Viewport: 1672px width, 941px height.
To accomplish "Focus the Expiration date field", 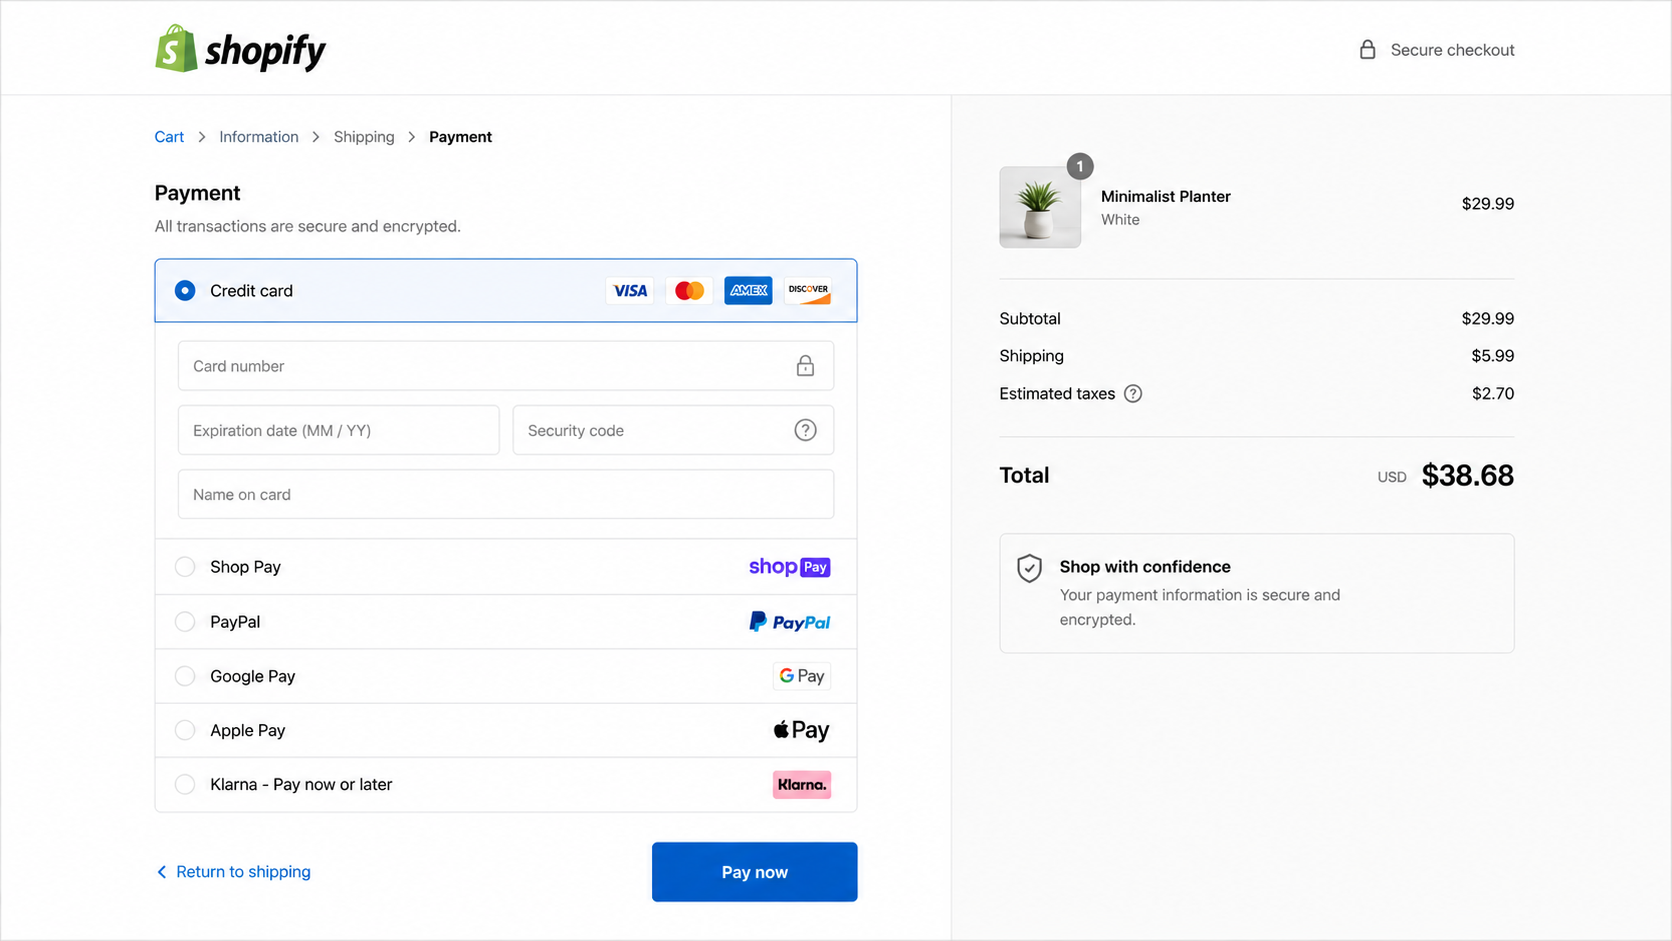I will click(x=339, y=430).
